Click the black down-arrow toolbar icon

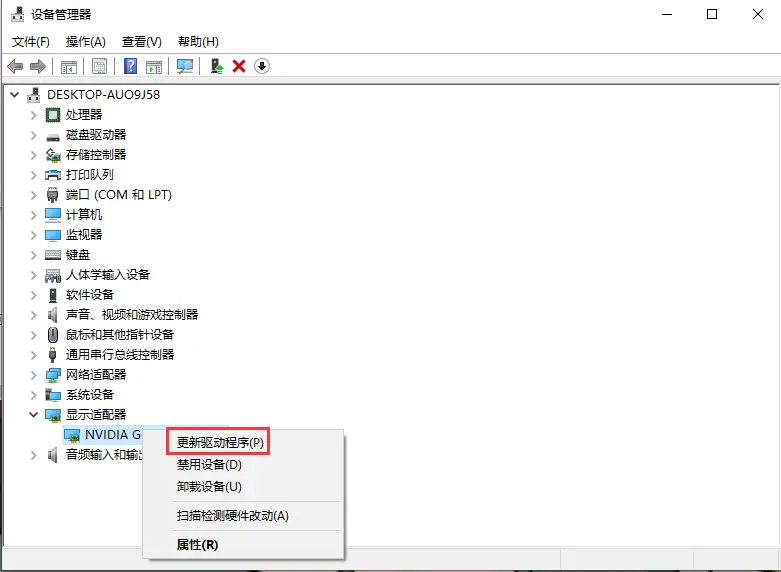coord(262,66)
